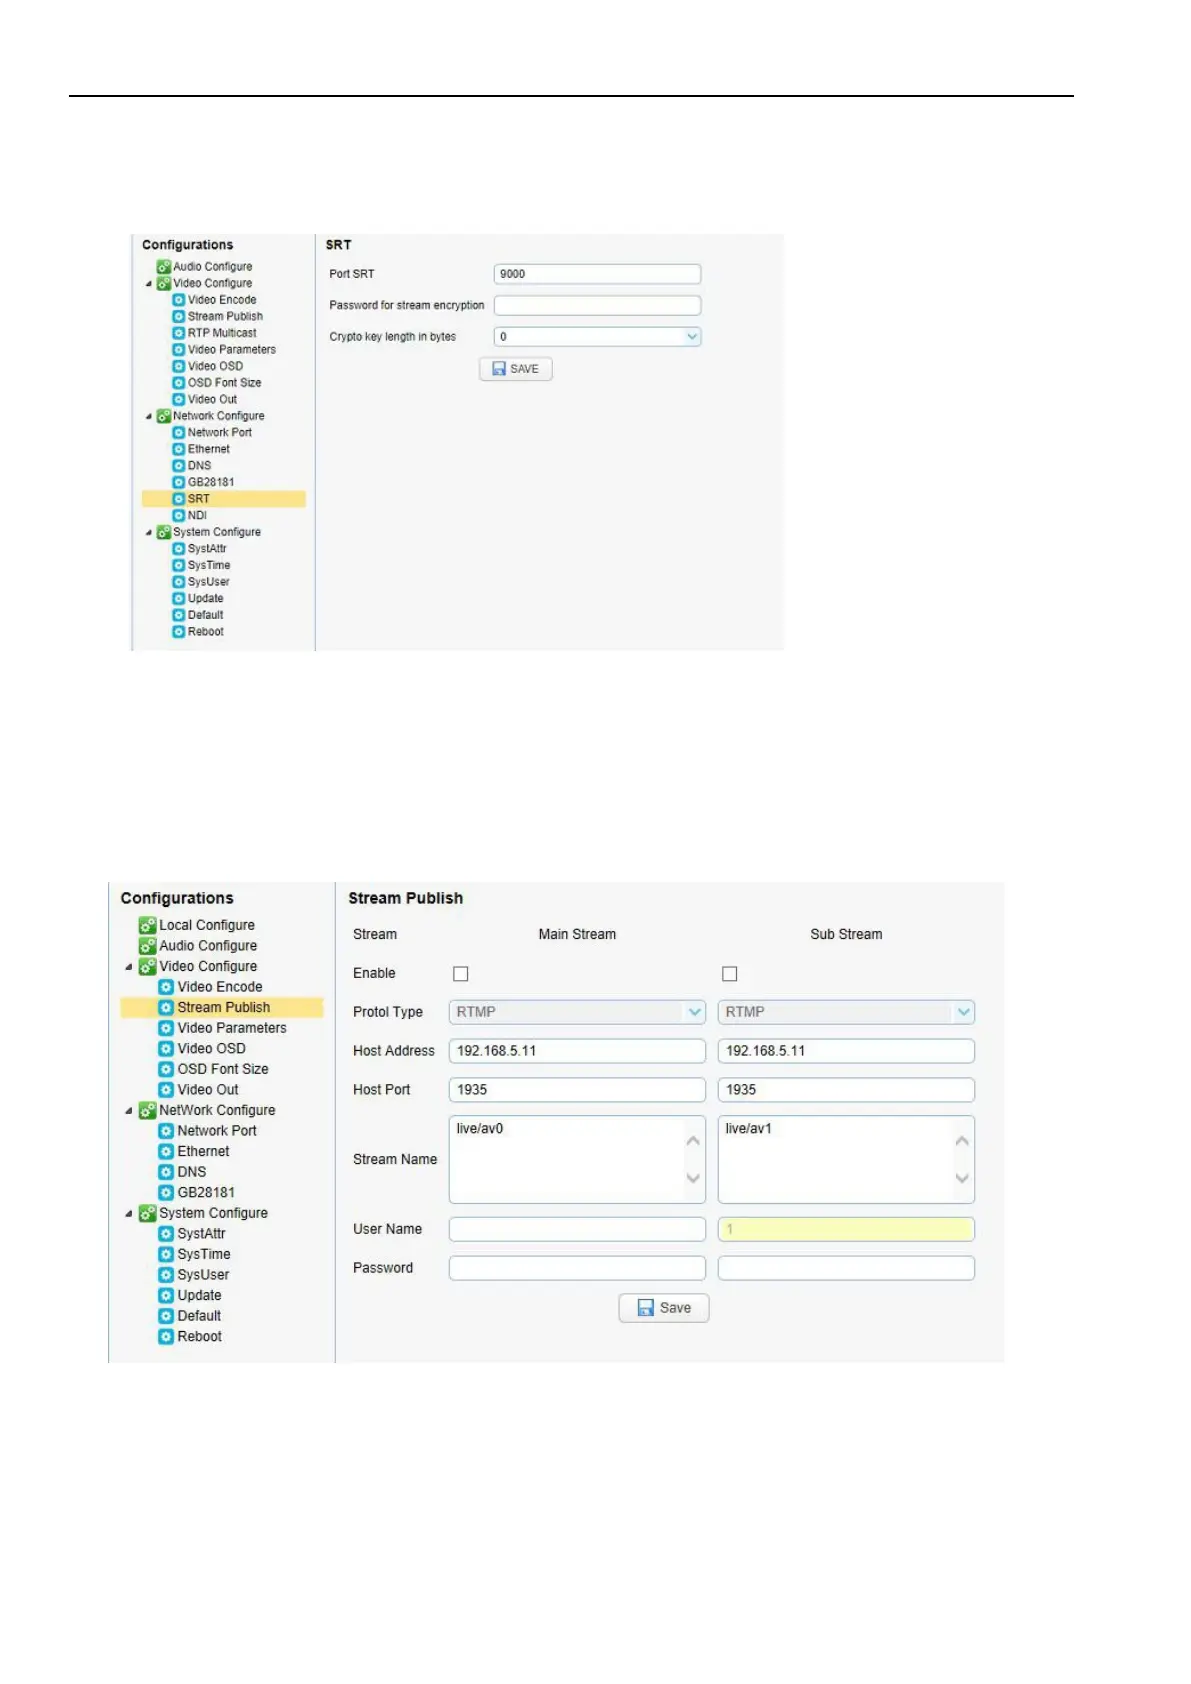Click OSD Font Size icon in upper panel
Viewport: 1191px width, 1684px height.
[x=178, y=383]
